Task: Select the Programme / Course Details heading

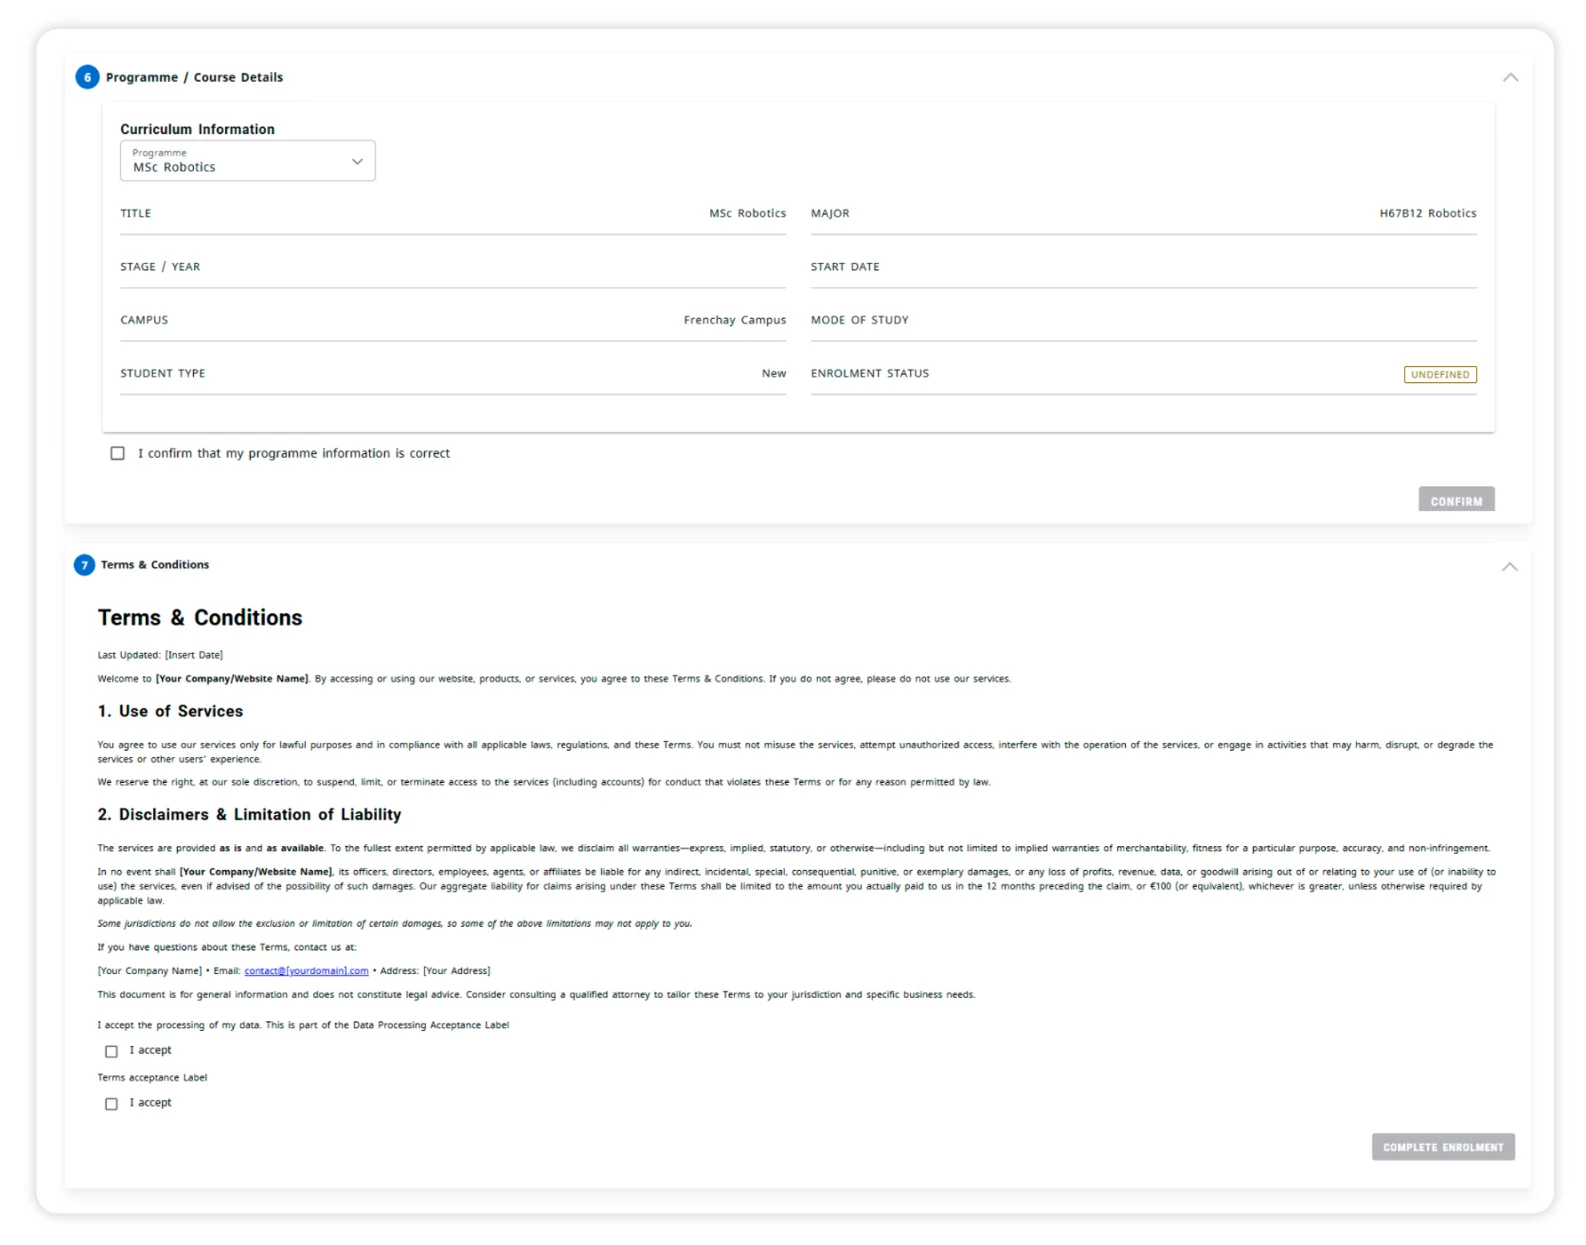Action: [x=194, y=77]
